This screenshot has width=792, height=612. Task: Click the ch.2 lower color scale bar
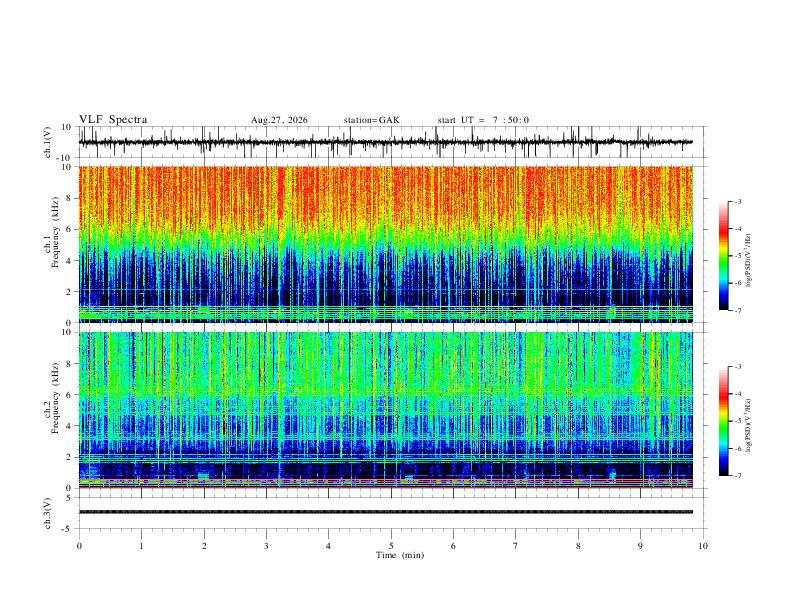coord(724,421)
